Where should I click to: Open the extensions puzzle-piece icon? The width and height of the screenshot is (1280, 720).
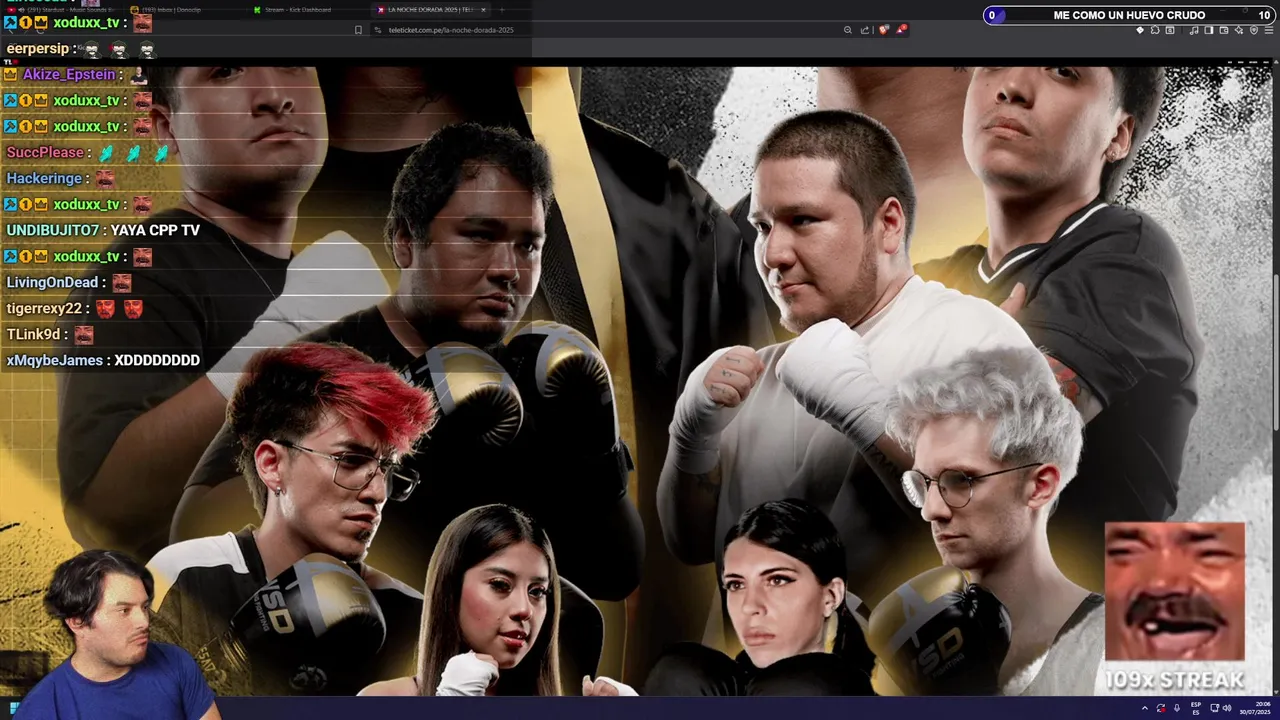pyautogui.click(x=1155, y=30)
